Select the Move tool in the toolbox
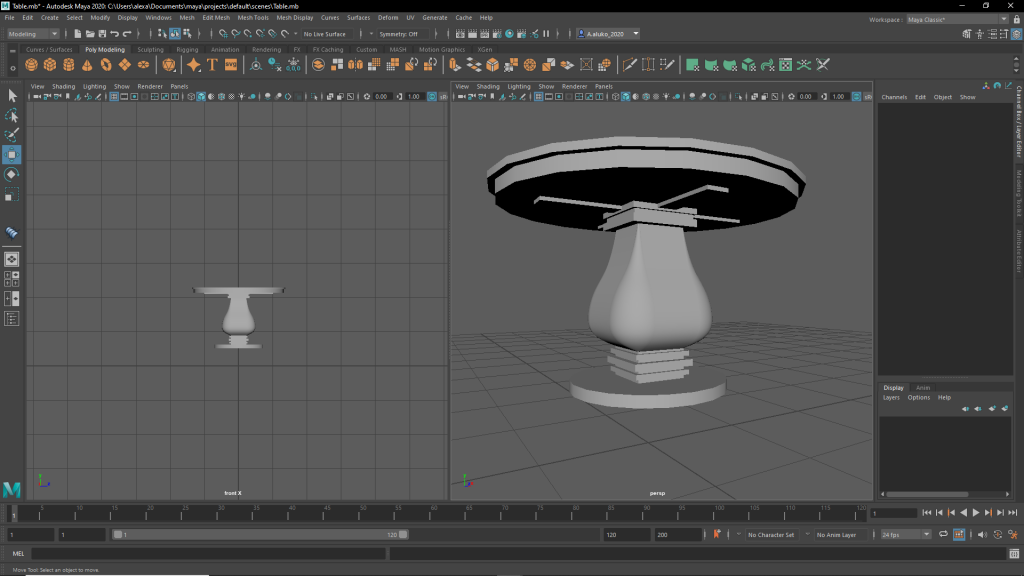 pos(12,154)
